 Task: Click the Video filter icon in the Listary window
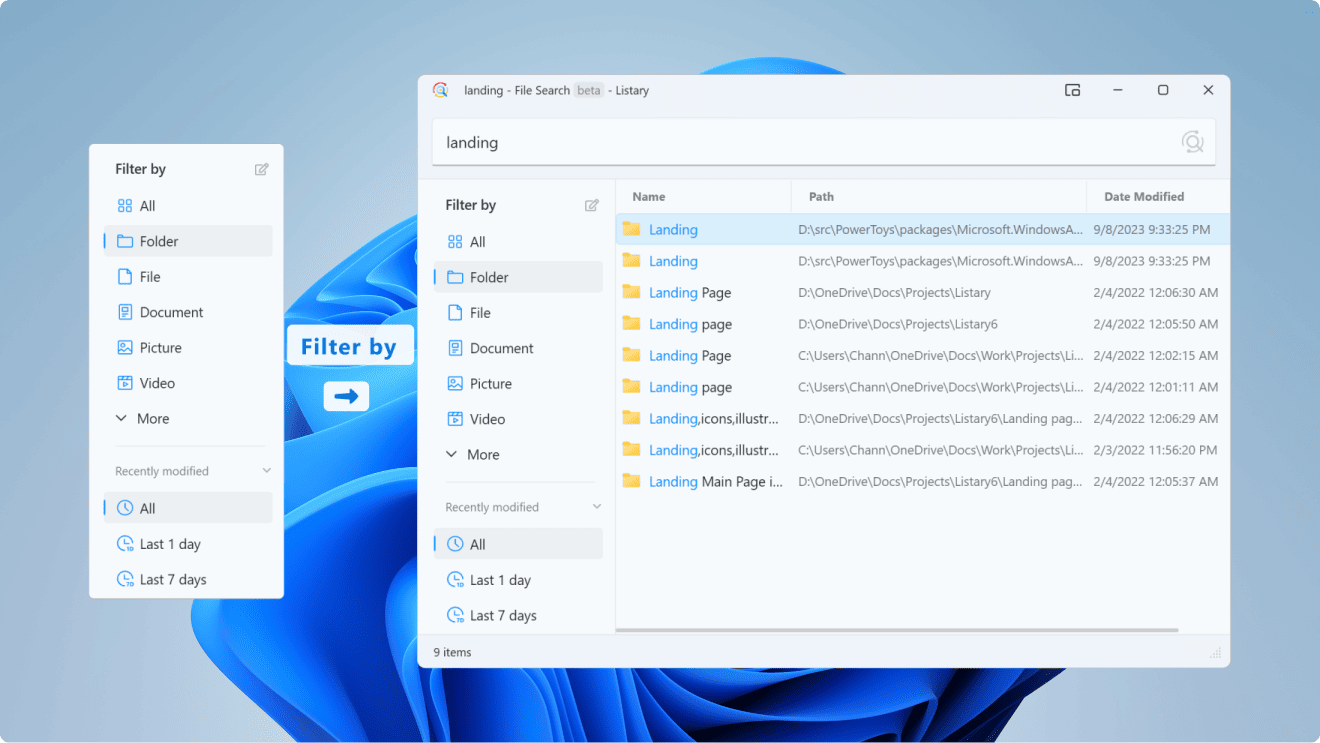pos(455,419)
